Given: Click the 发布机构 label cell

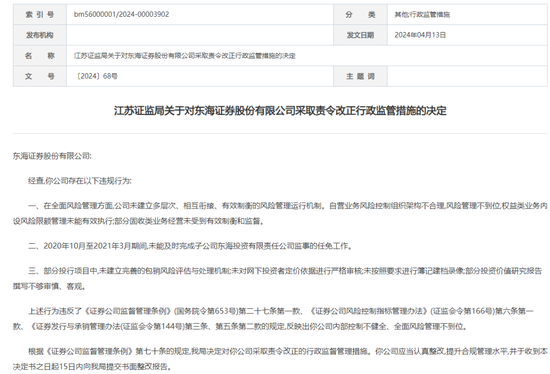Looking at the screenshot, I should click(40, 35).
